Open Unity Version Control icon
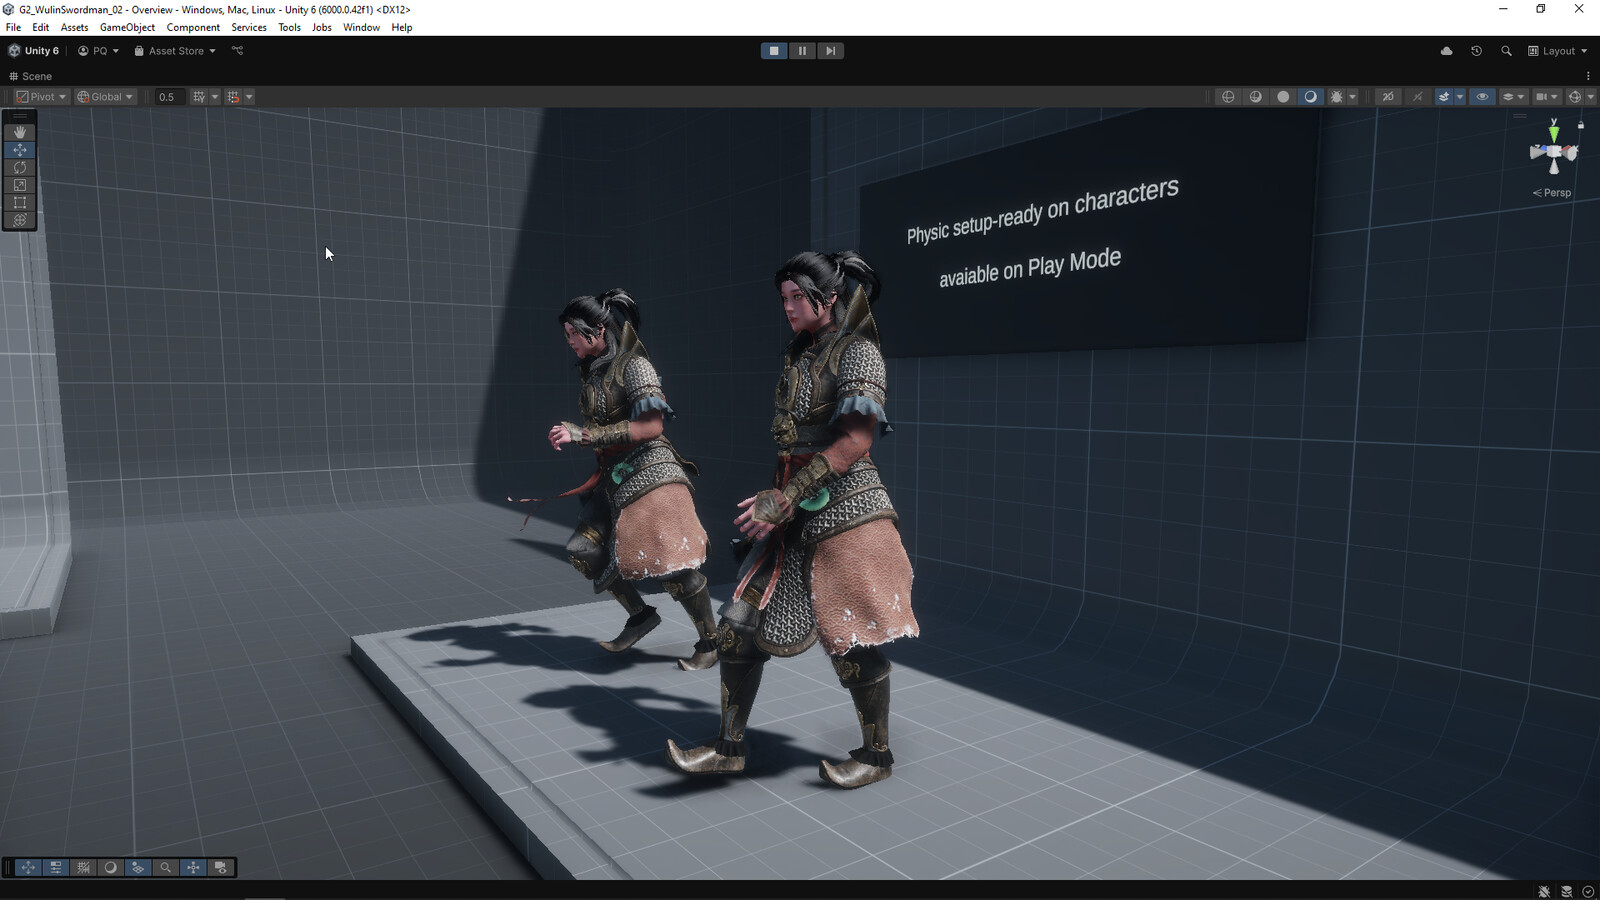This screenshot has height=900, width=1600. coord(238,51)
